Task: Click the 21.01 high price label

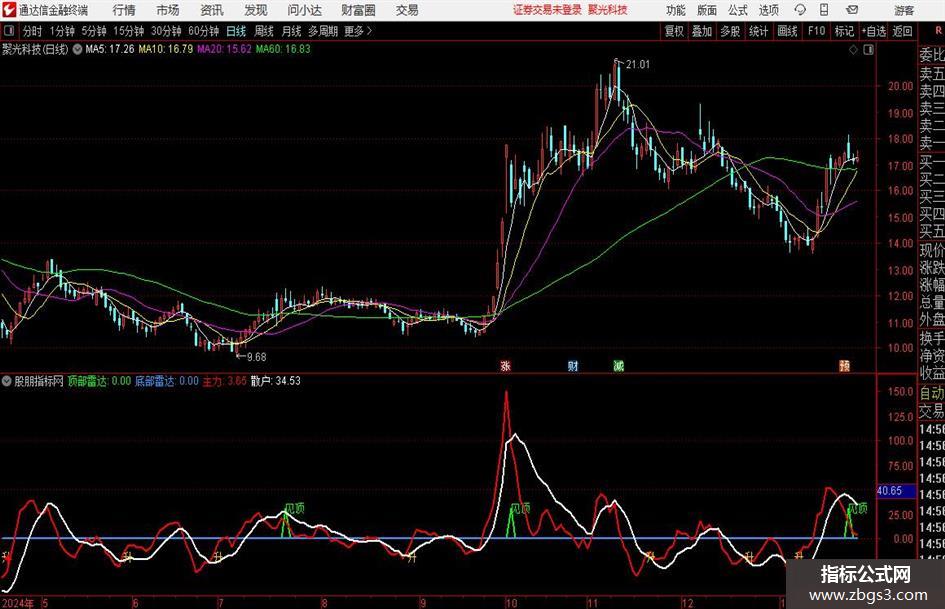Action: coord(638,65)
